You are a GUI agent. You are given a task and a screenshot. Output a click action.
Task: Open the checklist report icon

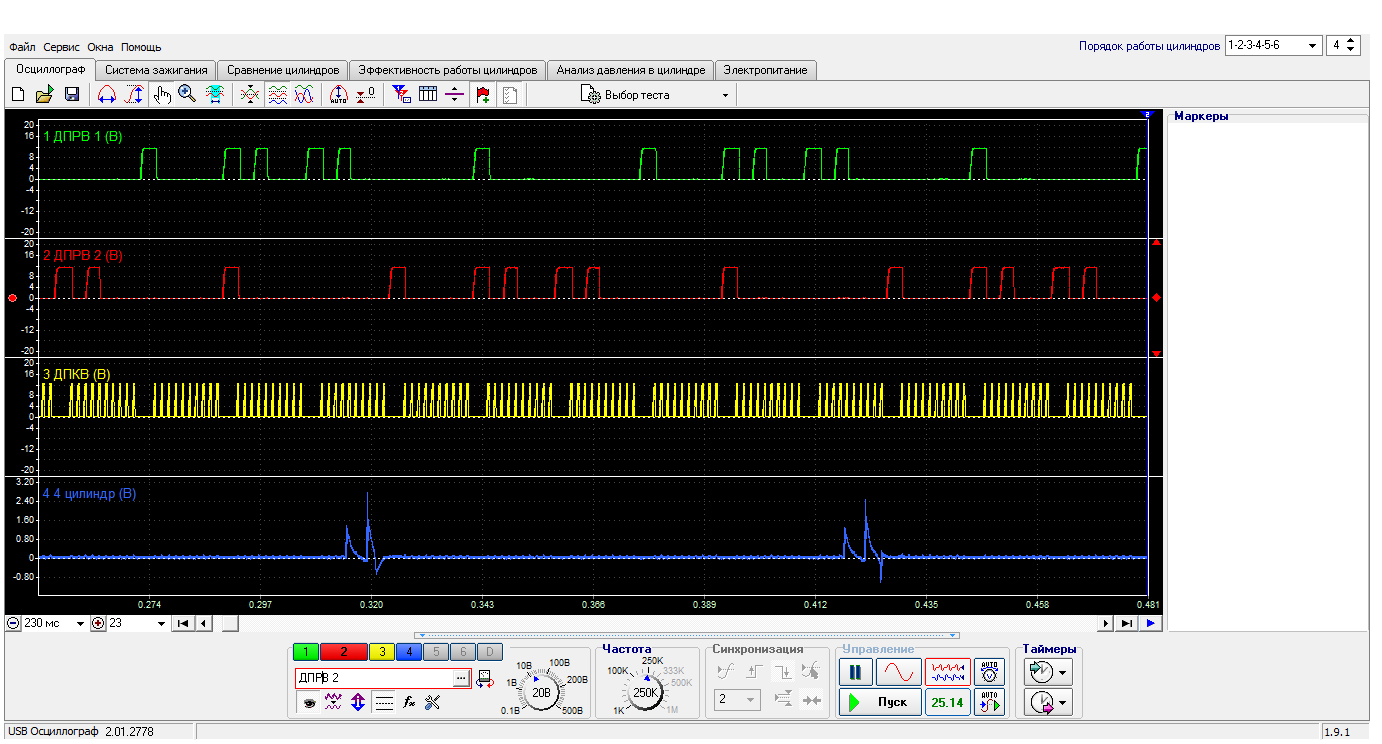pos(509,94)
